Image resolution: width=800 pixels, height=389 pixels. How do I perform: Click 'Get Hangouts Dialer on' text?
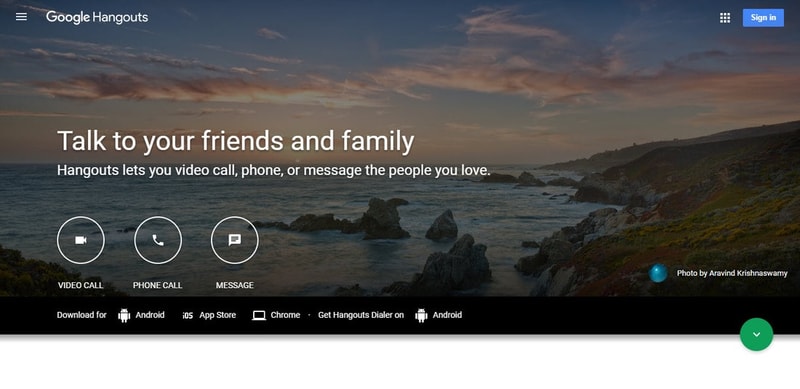click(x=361, y=315)
